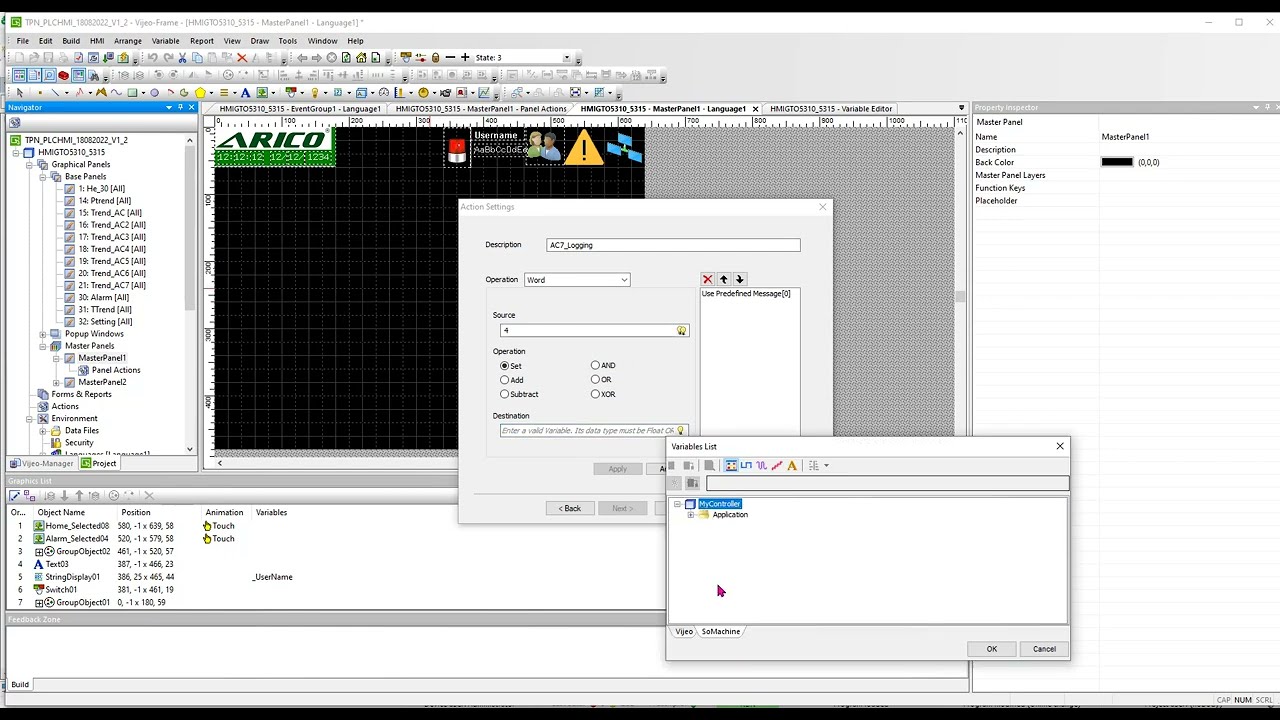The image size is (1280, 720).
Task: Click the red Delete X icon in the main toolbar
Action: coord(242,57)
